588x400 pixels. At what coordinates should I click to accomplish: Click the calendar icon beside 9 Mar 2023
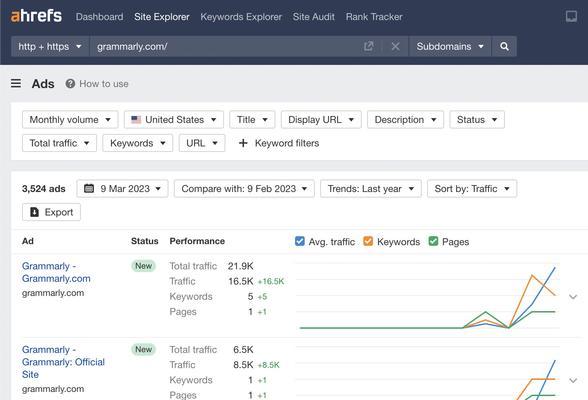[x=89, y=188]
